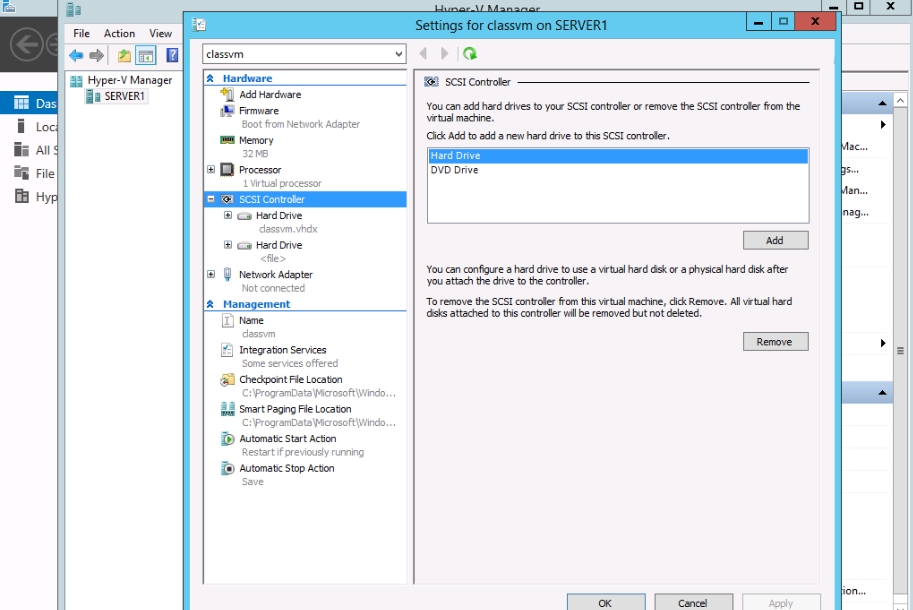Screen dimensions: 913x610
Task: Select Hard Drive in the drive type list
Action: point(618,155)
